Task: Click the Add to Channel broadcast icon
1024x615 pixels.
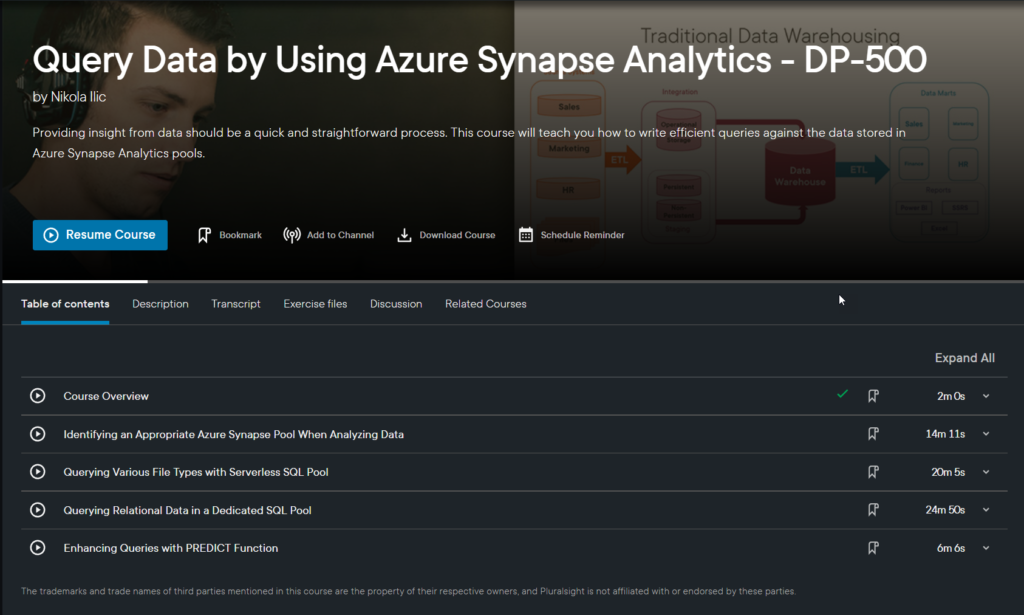Action: pos(291,235)
